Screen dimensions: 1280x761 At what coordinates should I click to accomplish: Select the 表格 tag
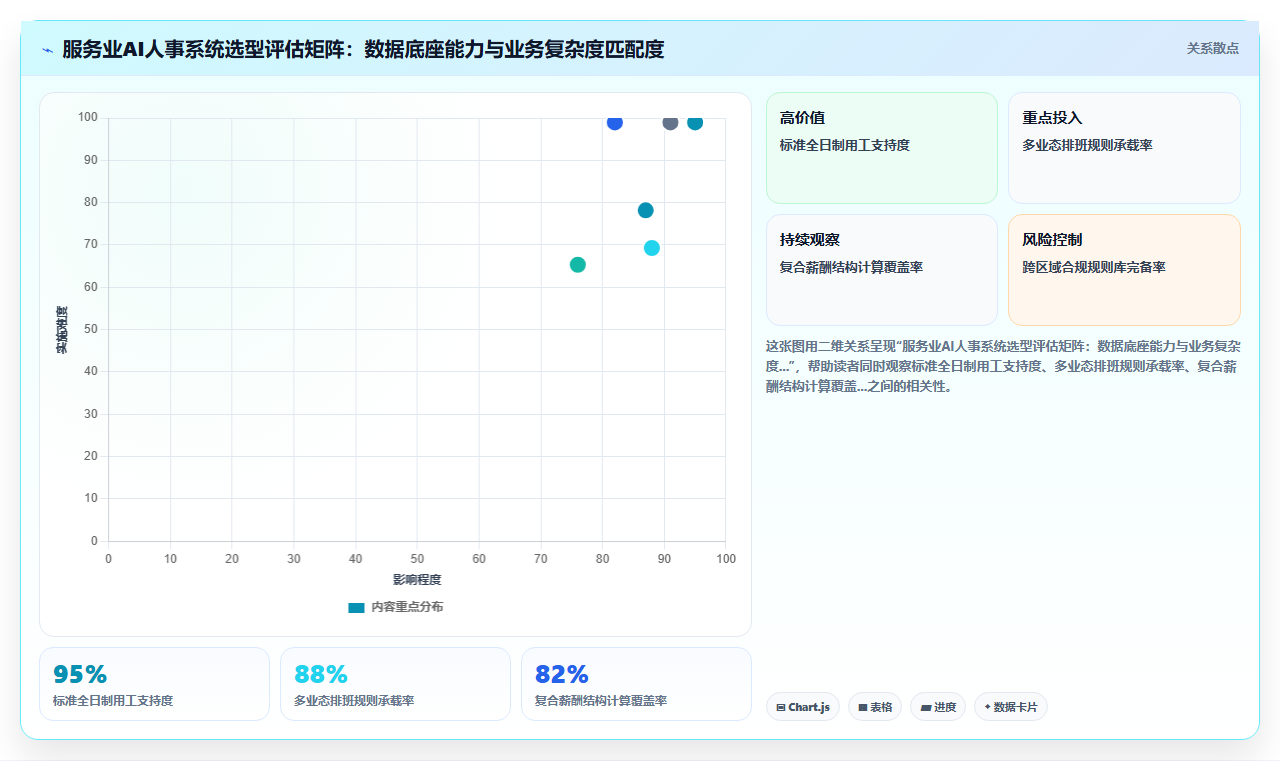[875, 707]
